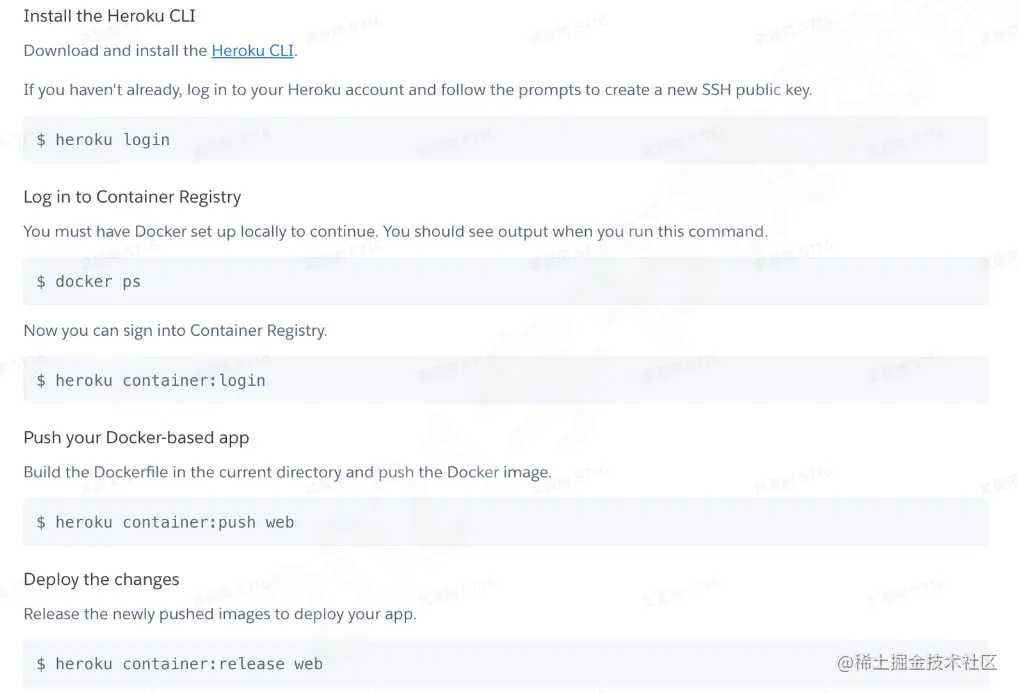Viewport: 1018px width, 693px height.
Task: Click the Log in to Container Registry heading
Action: (132, 197)
